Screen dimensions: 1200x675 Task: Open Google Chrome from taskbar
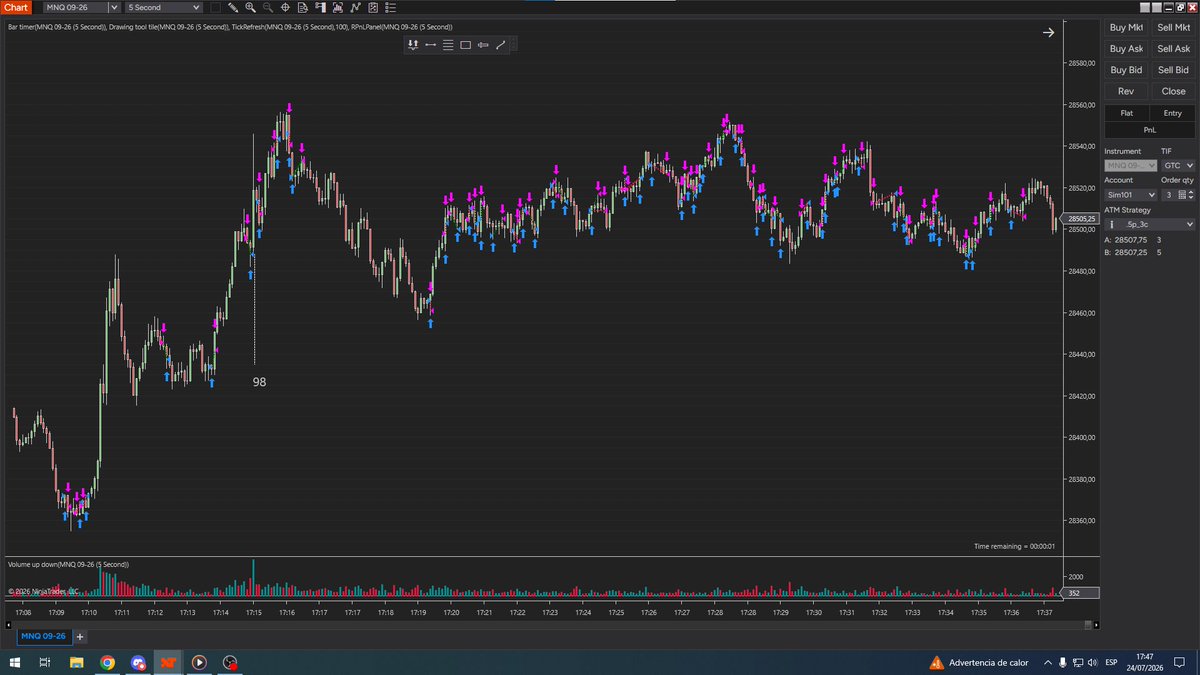[107, 661]
